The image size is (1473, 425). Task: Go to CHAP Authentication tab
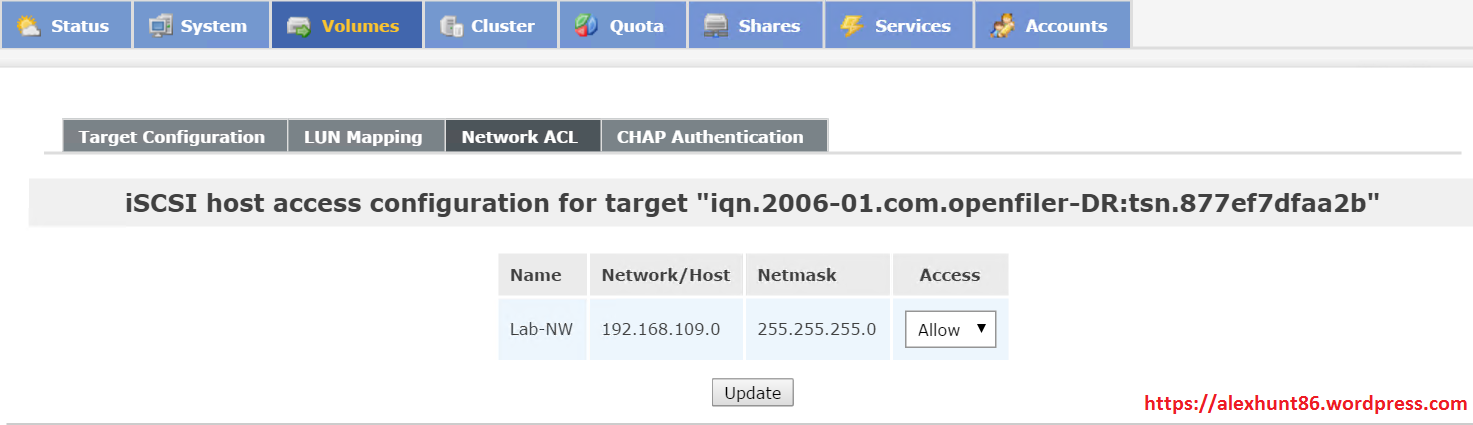point(710,137)
